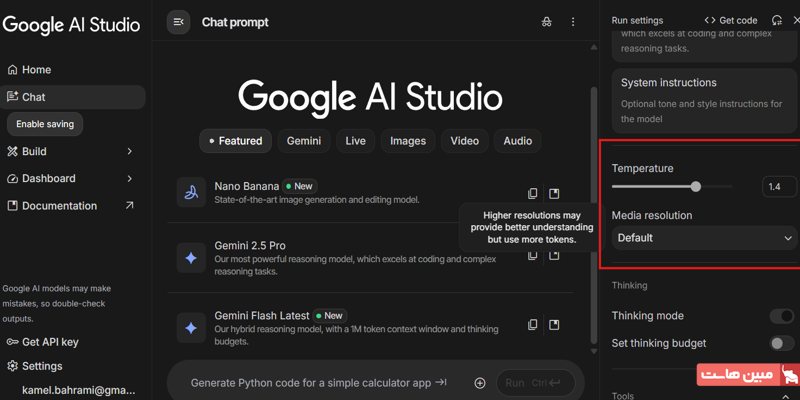Click the reset settings icon beside Get code

pyautogui.click(x=777, y=20)
